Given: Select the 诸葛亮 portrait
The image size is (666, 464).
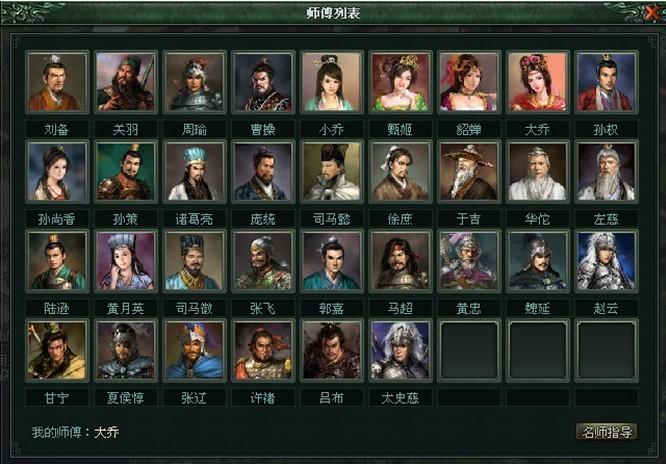Looking at the screenshot, I should coord(195,172).
